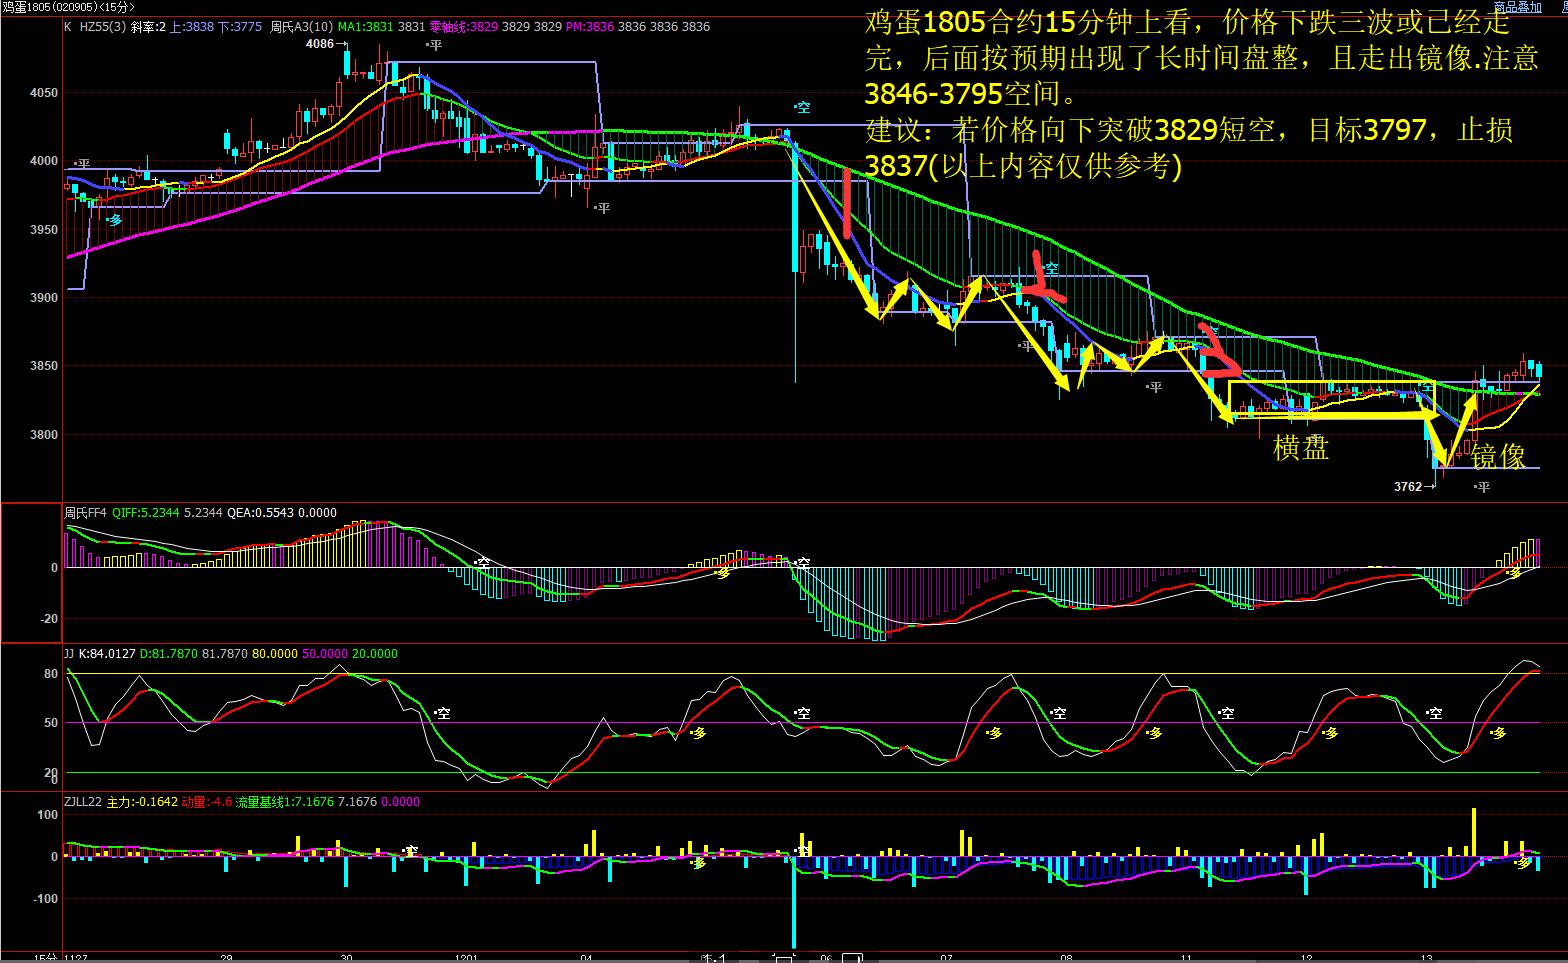Click the 多 signal in ZJLL22 panel
This screenshot has height=963, width=1568.
(x=1522, y=862)
